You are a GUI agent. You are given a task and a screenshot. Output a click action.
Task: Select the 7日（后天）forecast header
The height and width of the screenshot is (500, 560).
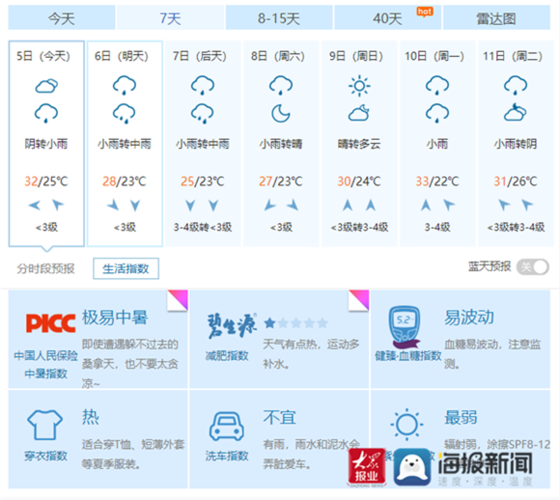click(200, 56)
